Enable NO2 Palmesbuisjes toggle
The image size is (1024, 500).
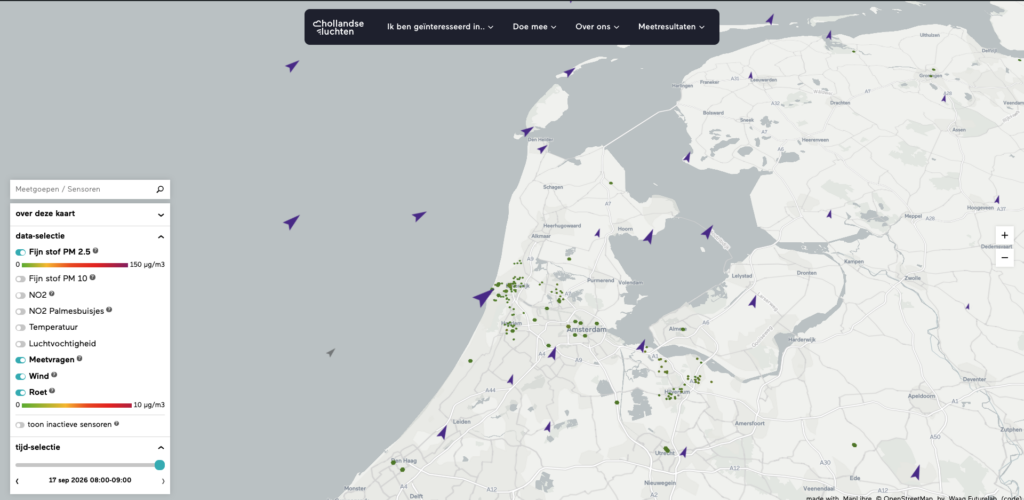[x=21, y=311]
